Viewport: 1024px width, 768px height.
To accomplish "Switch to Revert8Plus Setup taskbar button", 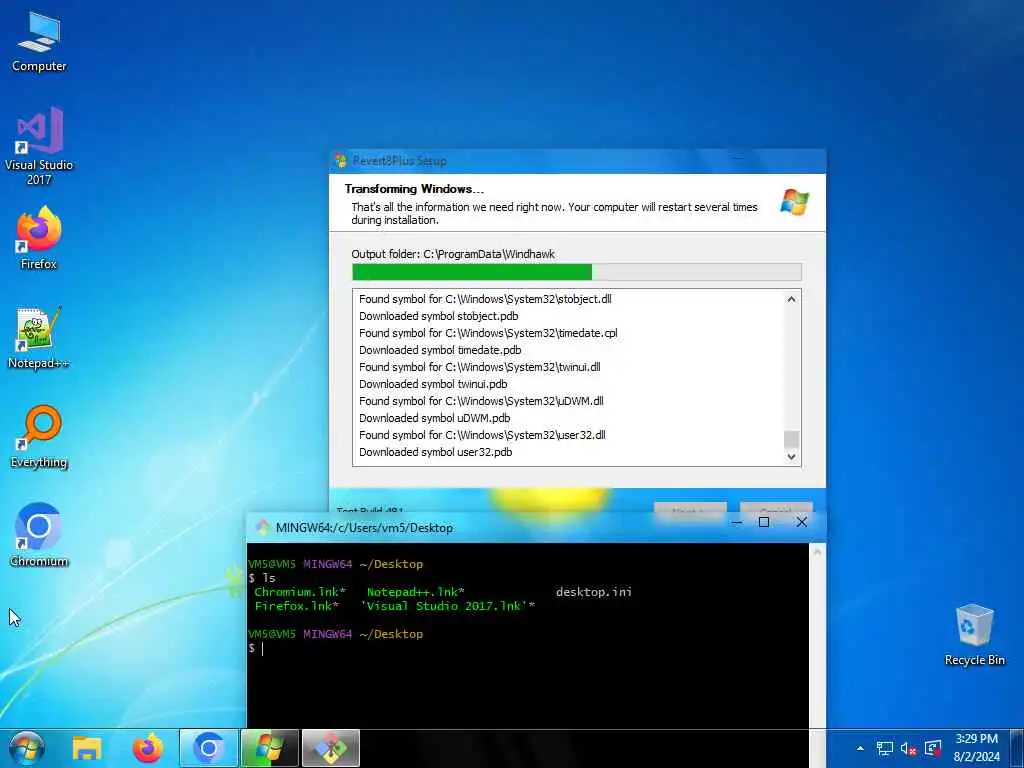I will [270, 748].
